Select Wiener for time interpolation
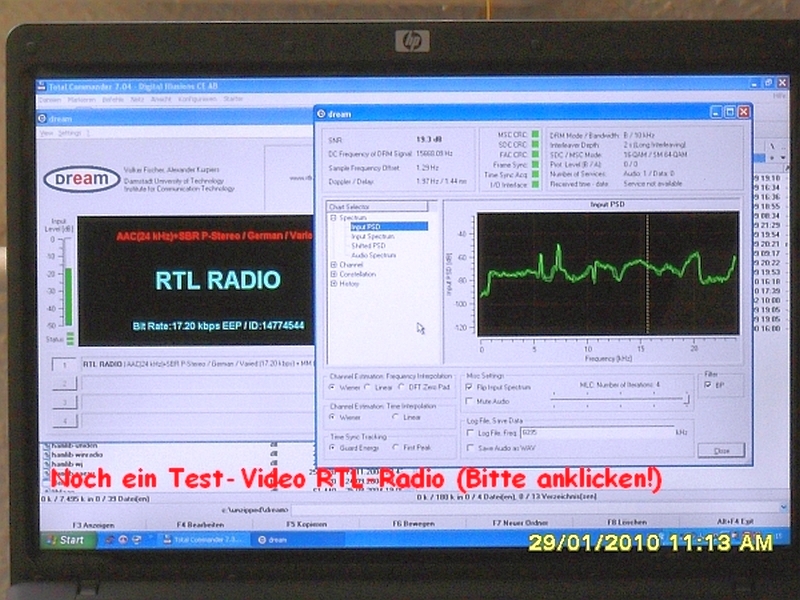 (333, 417)
